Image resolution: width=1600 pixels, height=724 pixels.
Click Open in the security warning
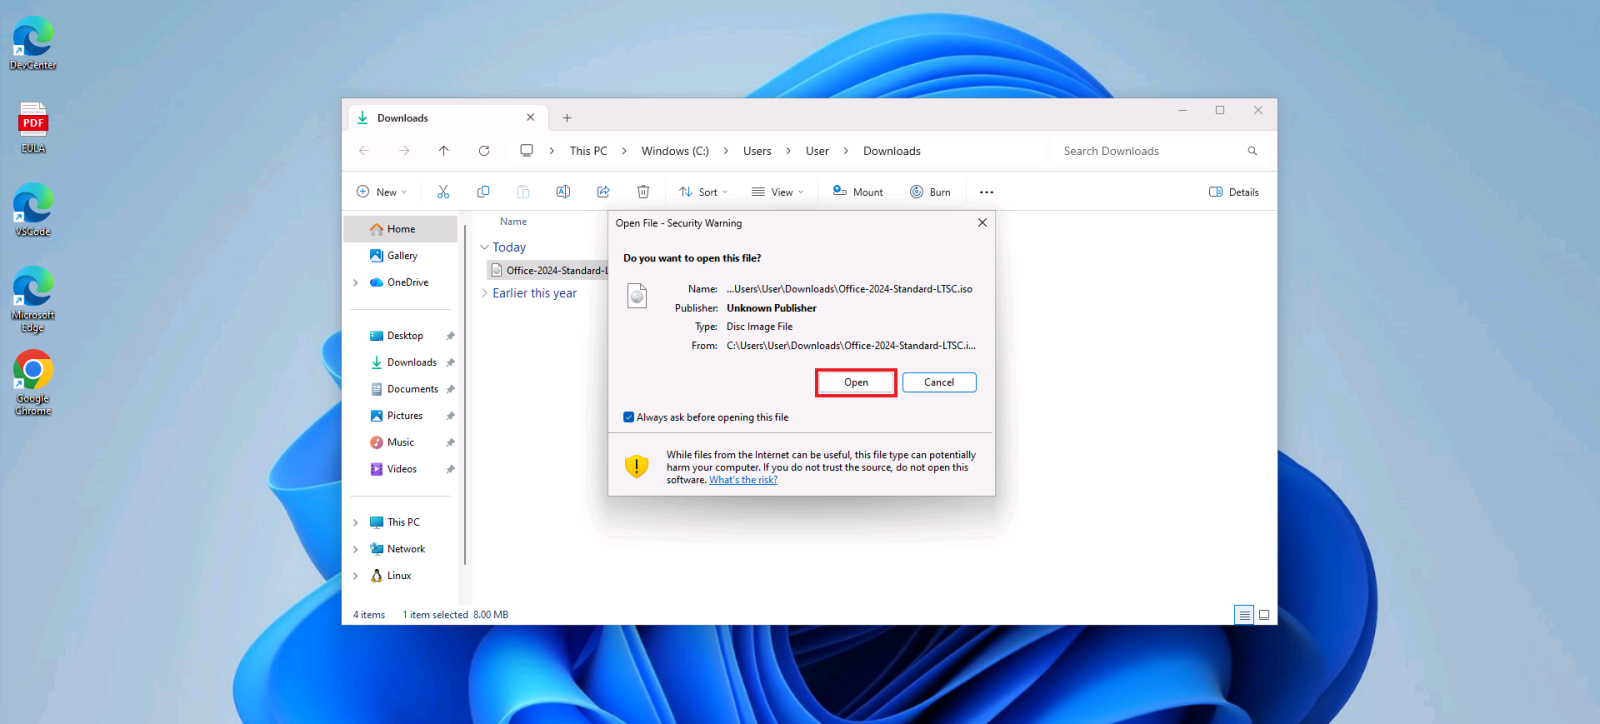pos(856,382)
